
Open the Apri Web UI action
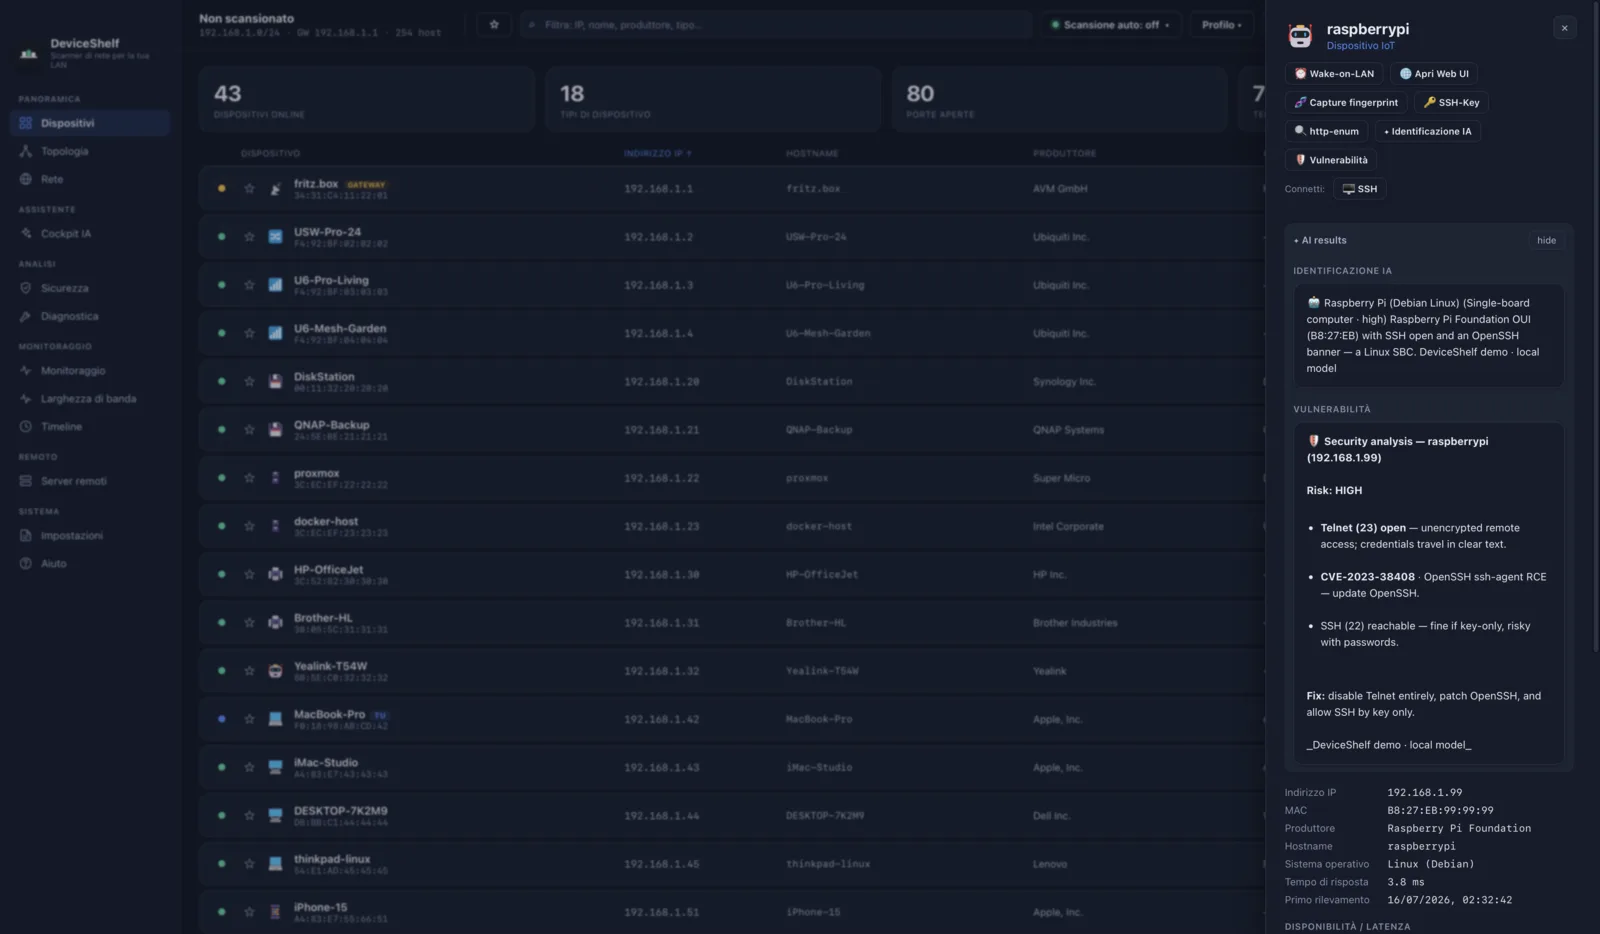point(1434,74)
